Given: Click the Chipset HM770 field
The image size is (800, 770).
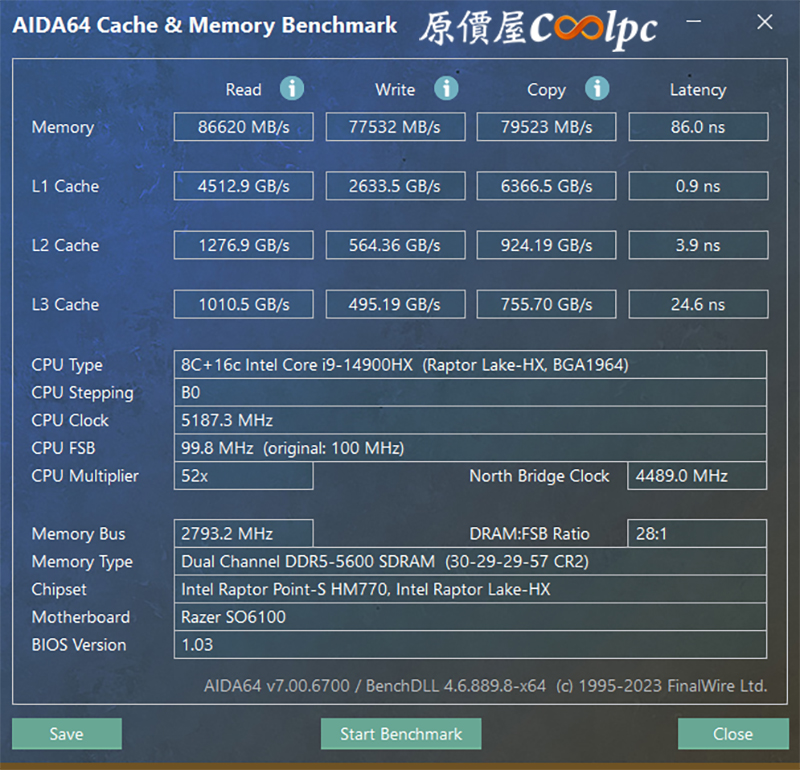Looking at the screenshot, I should 470,589.
